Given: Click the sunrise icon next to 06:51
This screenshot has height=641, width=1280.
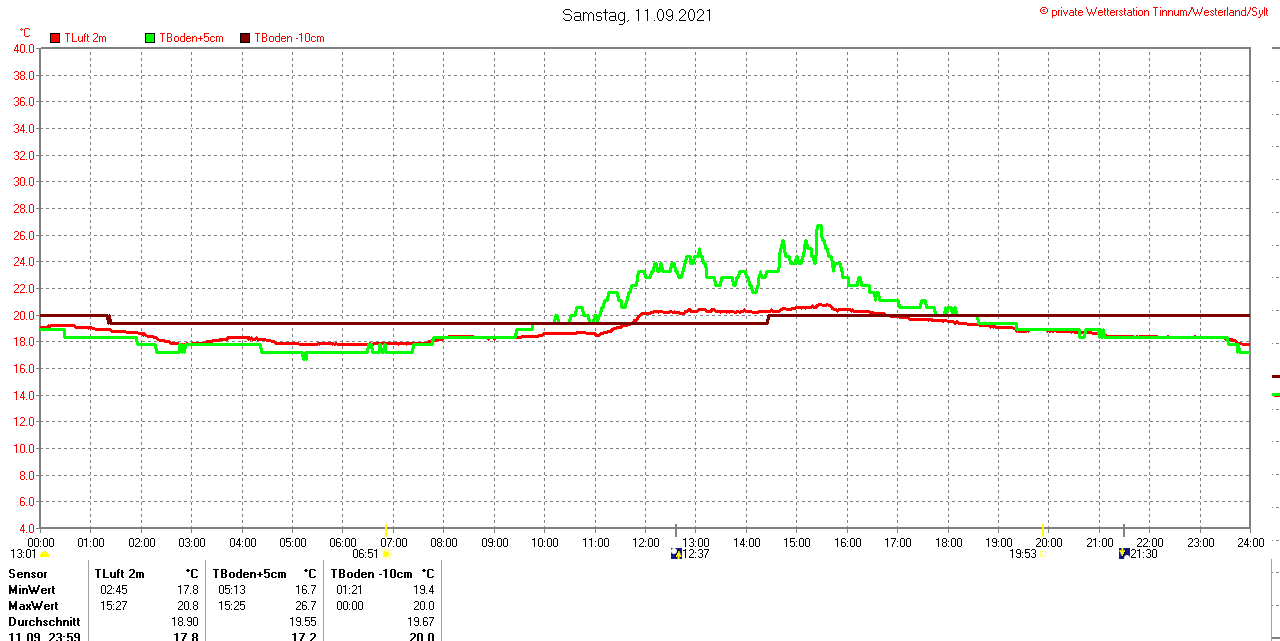Looking at the screenshot, I should coord(387,554).
